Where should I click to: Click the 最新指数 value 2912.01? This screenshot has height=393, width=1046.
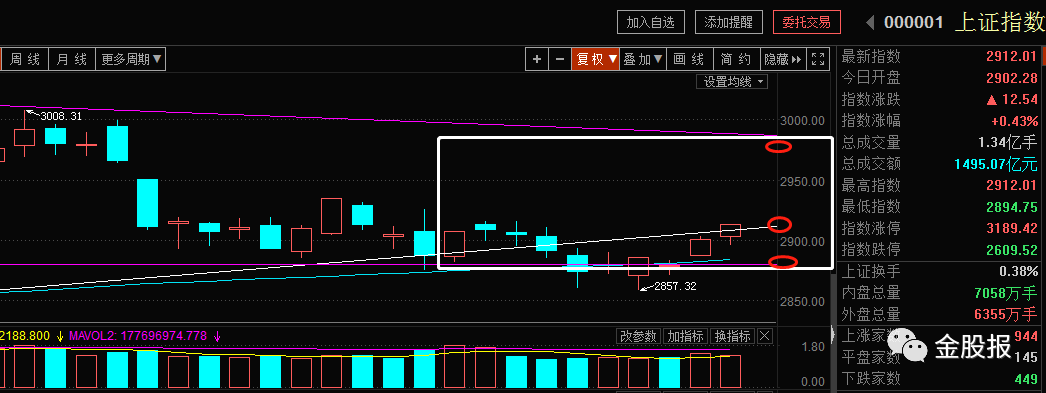tap(1012, 56)
